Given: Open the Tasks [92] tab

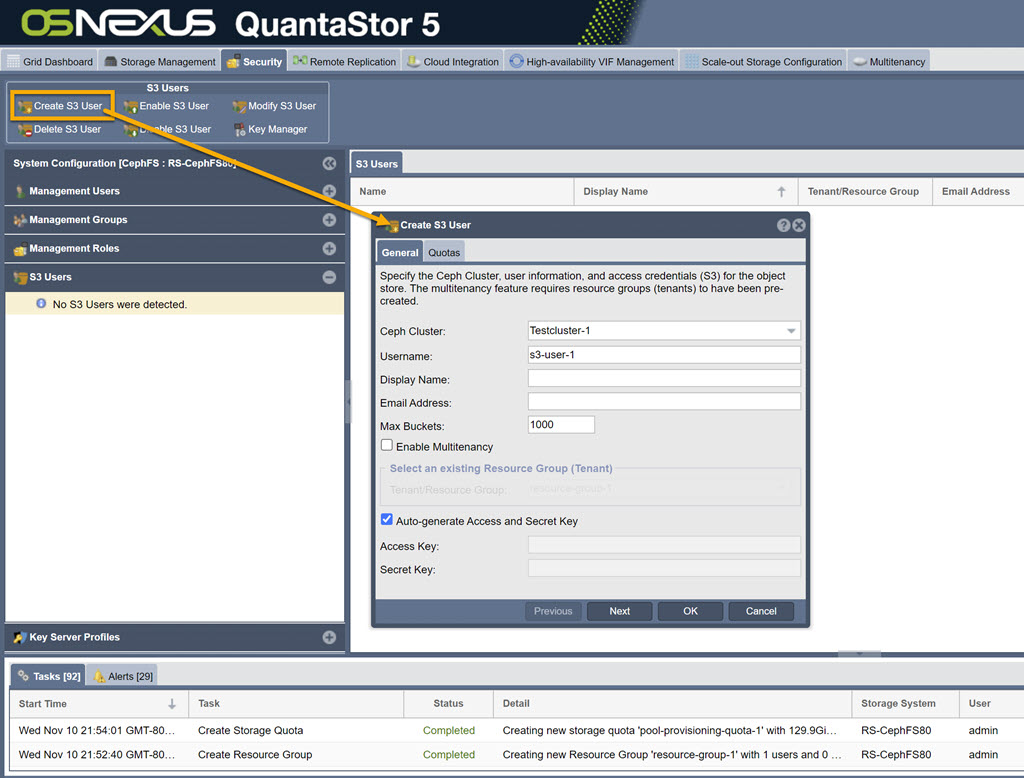Looking at the screenshot, I should 48,676.
